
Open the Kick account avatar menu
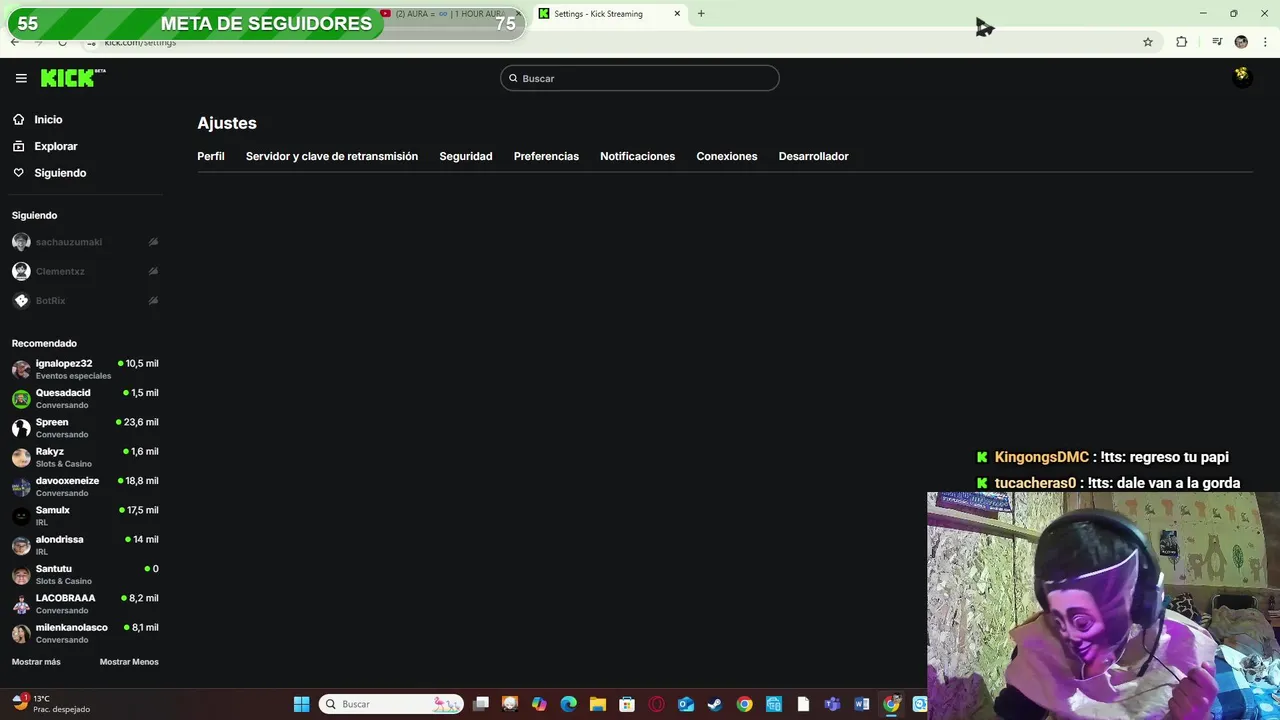[1241, 75]
